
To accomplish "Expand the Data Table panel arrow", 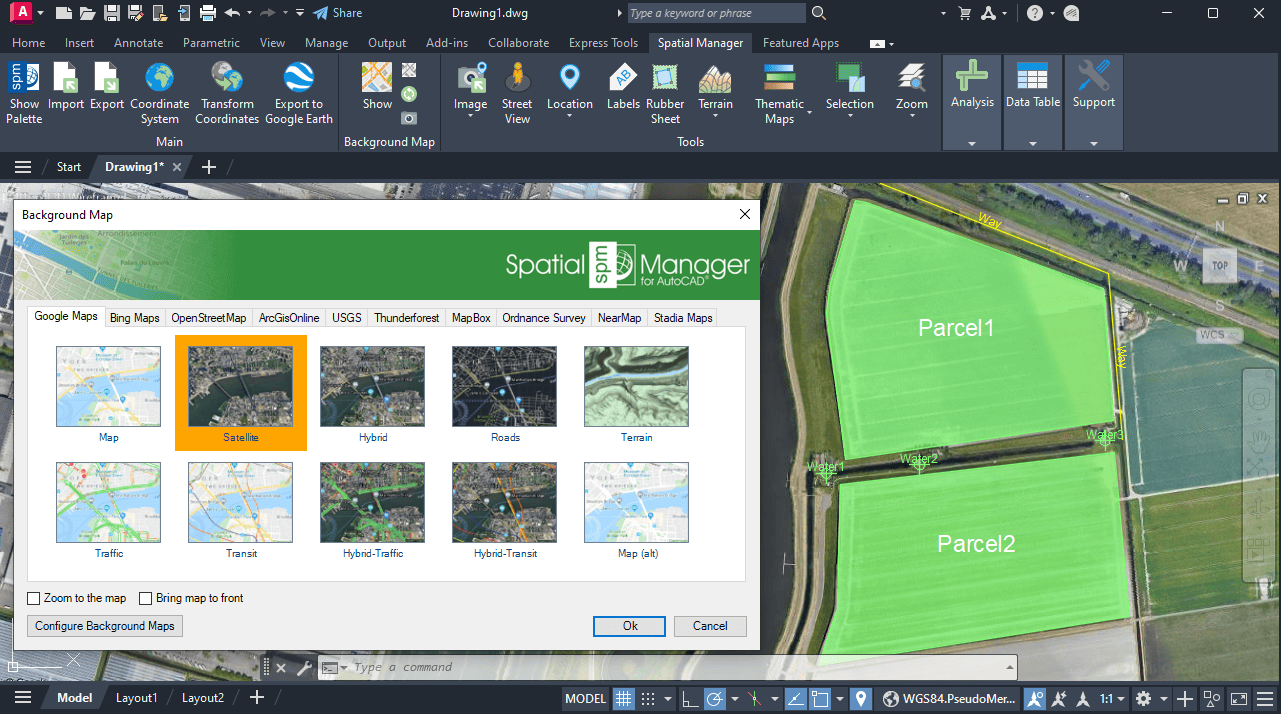I will click(1033, 143).
